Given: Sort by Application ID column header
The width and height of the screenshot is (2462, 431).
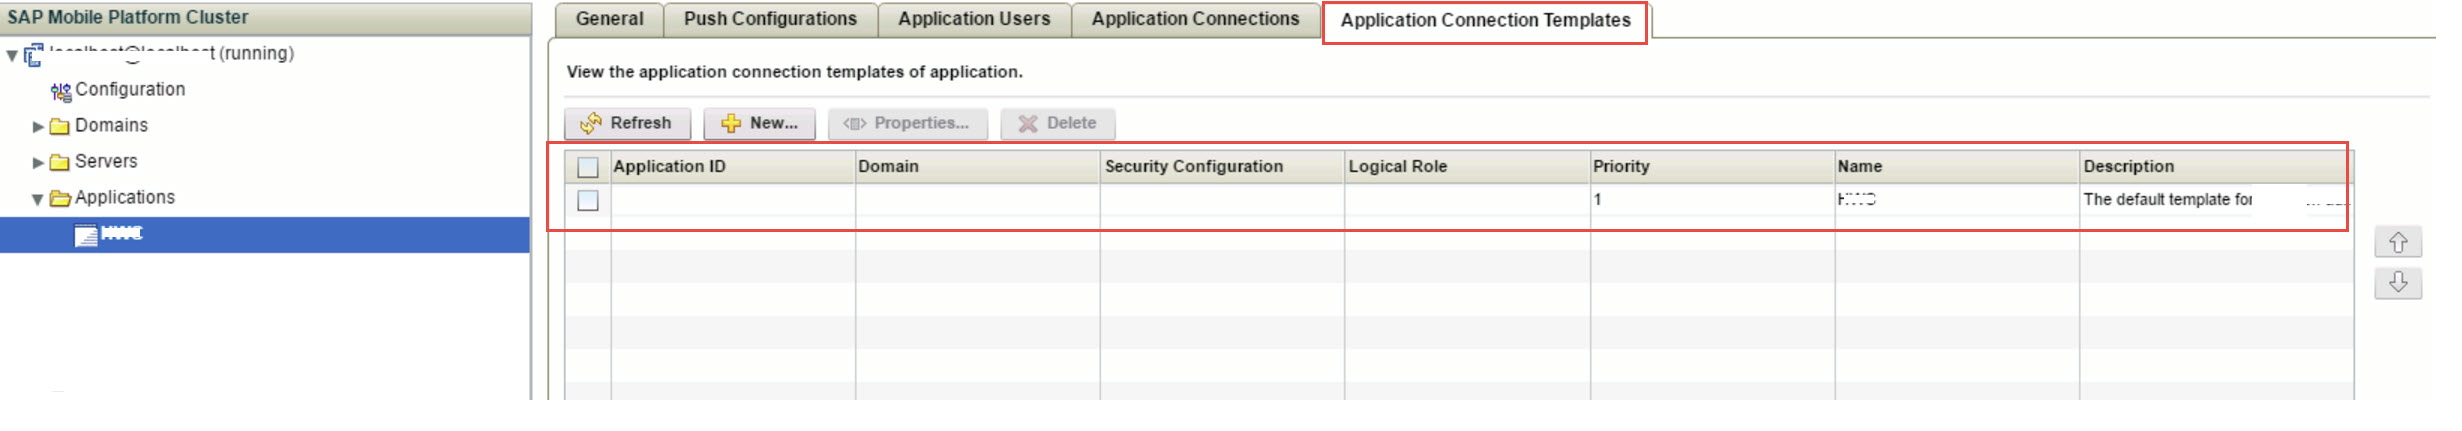Looking at the screenshot, I should point(733,167).
